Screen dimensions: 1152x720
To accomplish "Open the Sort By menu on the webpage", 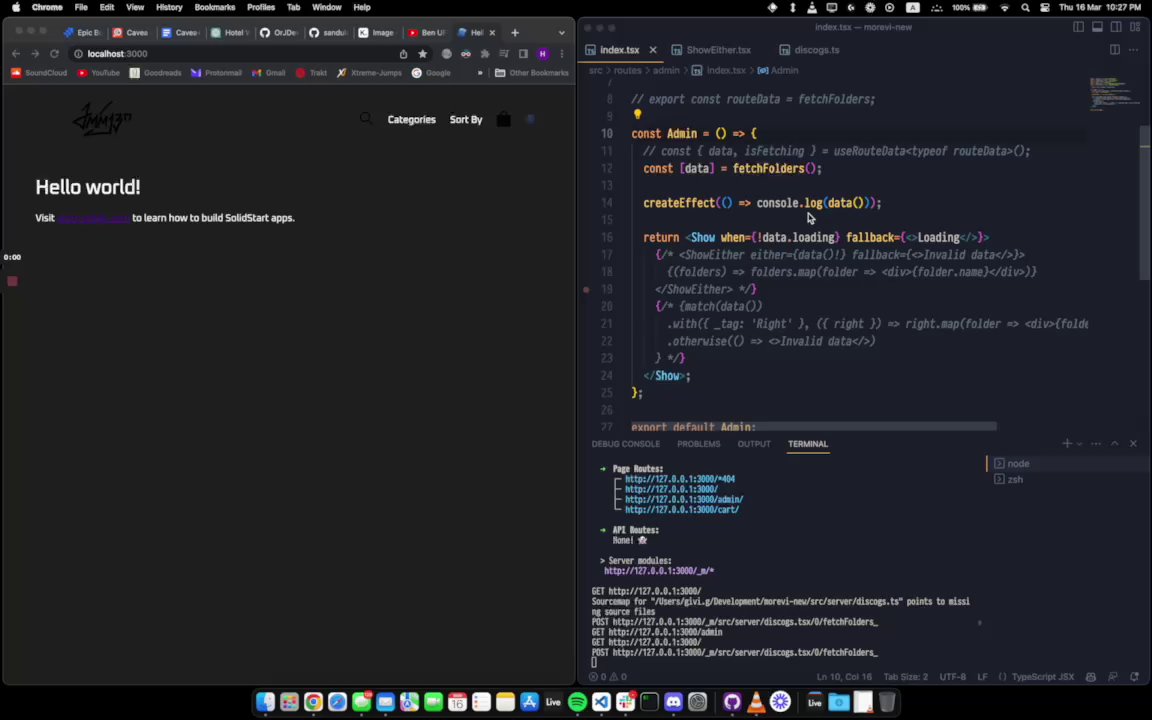I will [x=466, y=119].
